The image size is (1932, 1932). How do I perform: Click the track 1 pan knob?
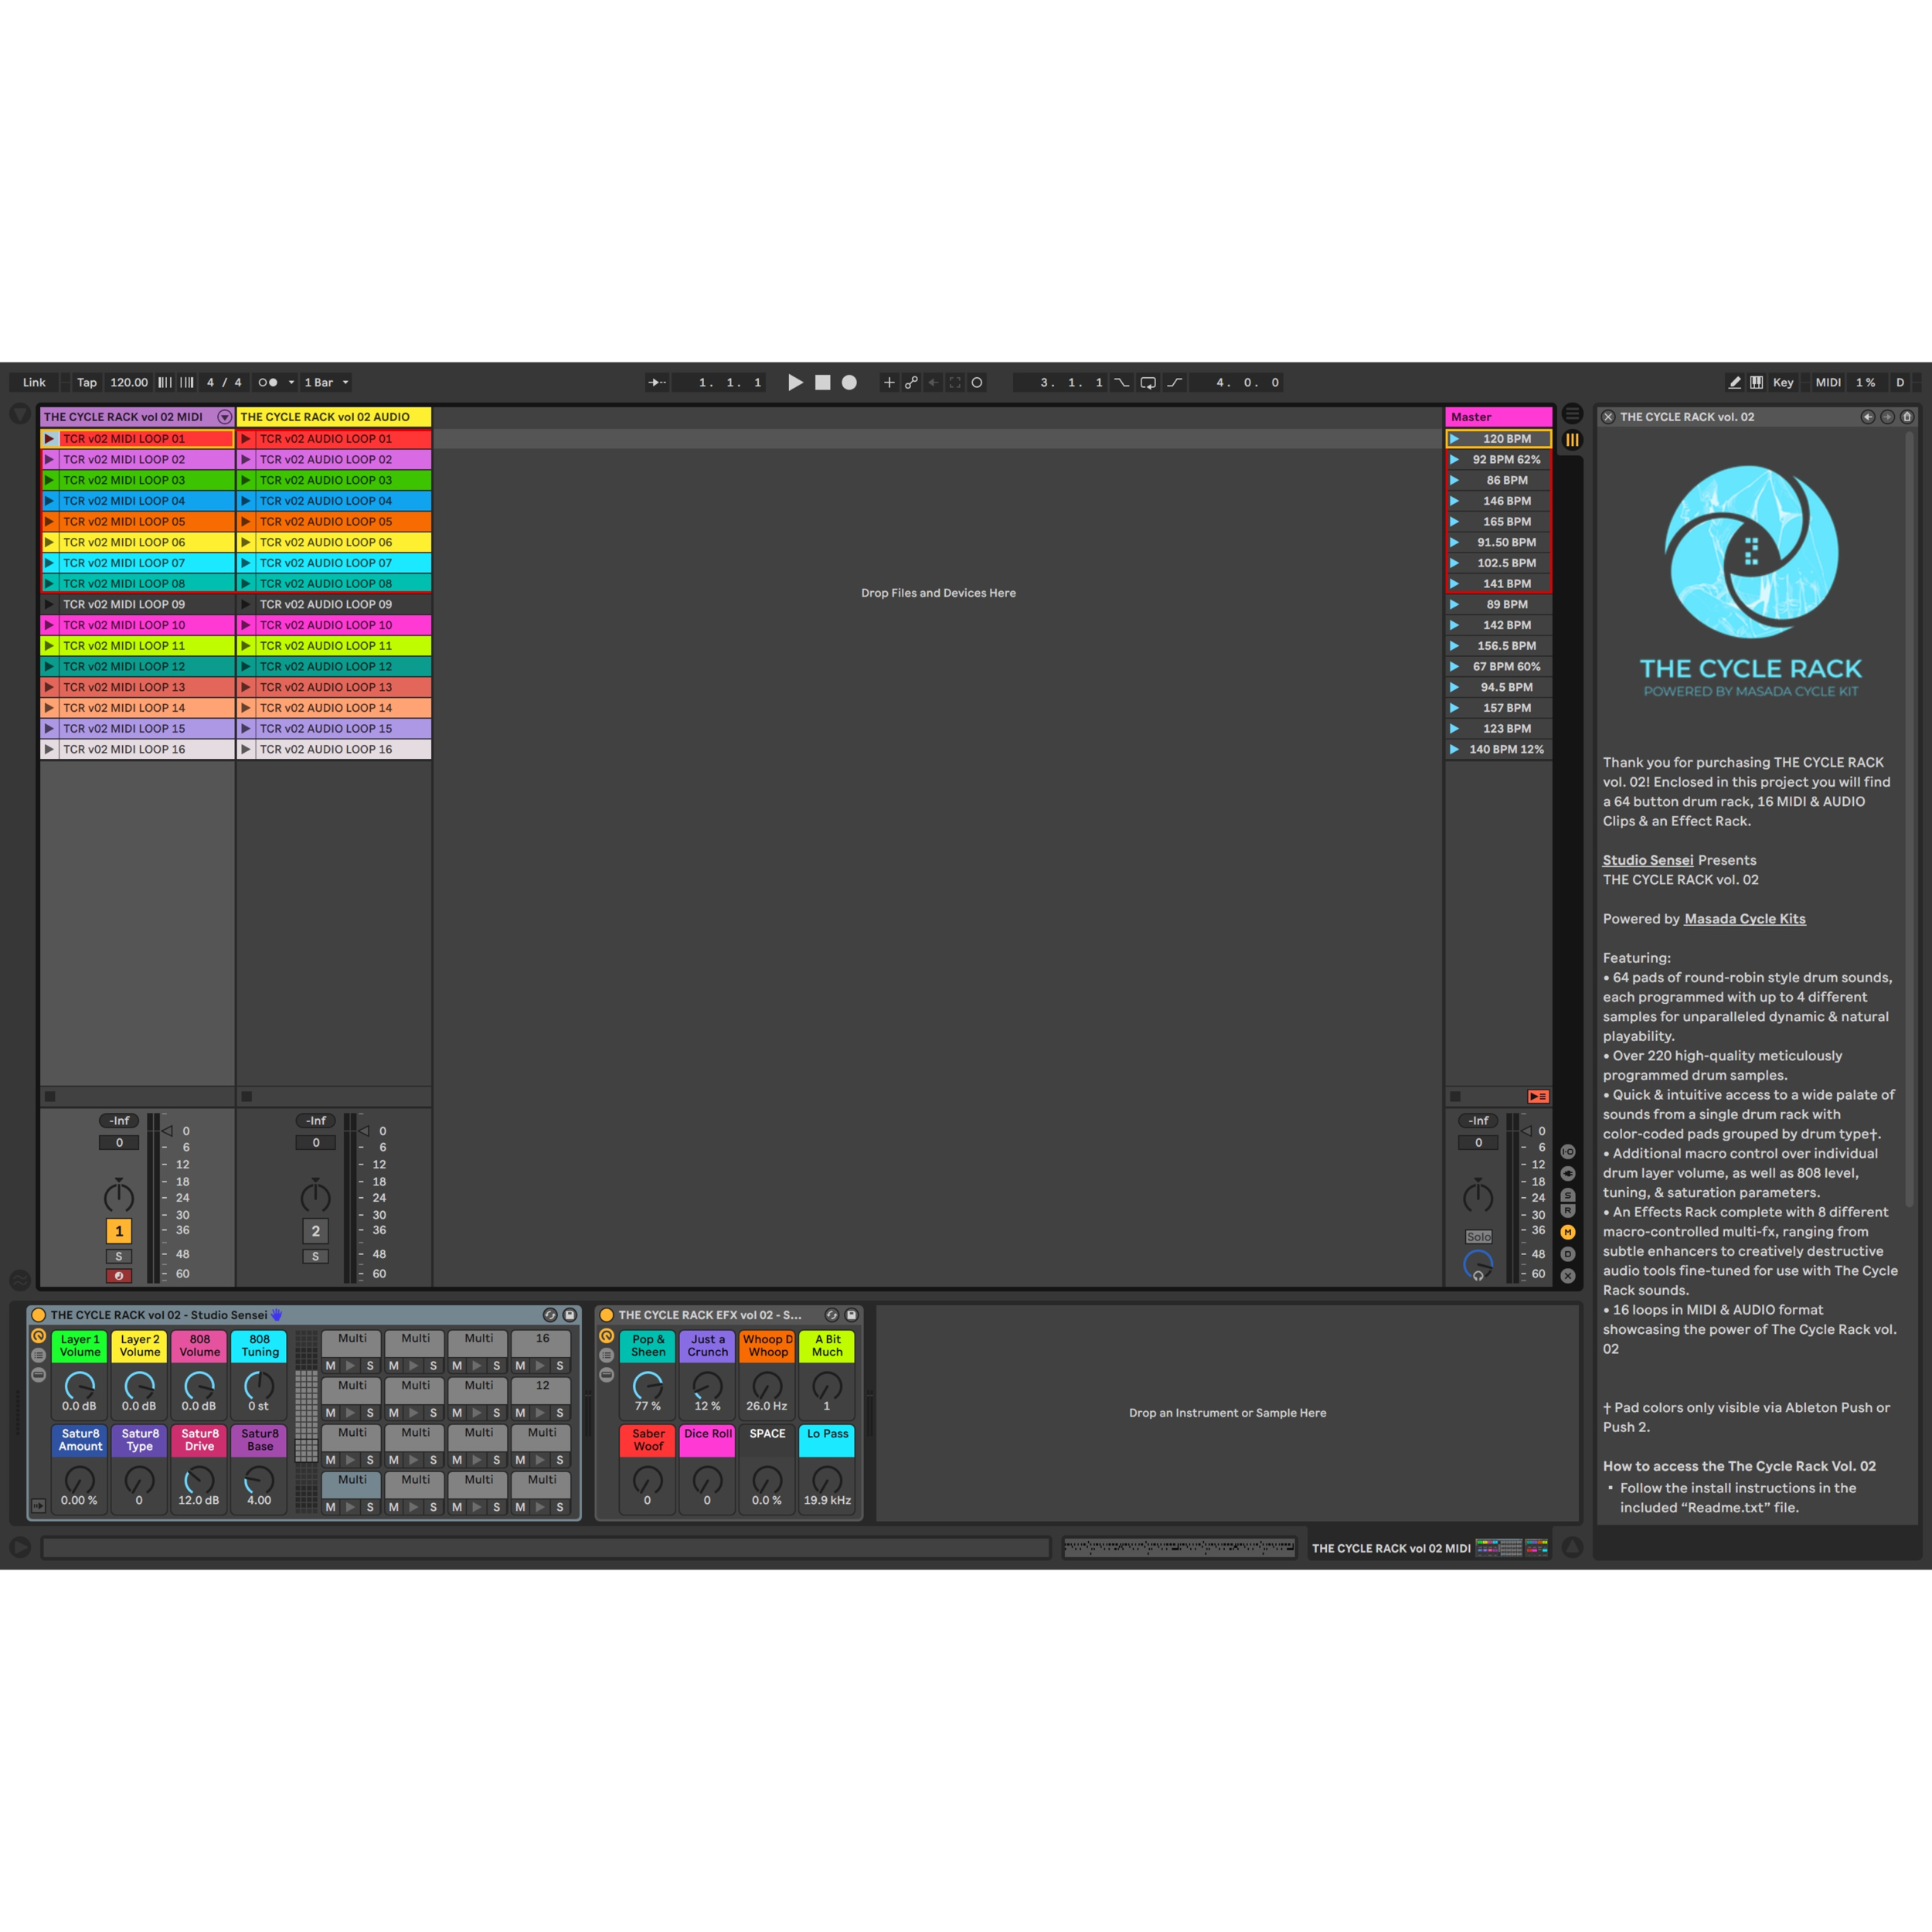click(119, 1196)
